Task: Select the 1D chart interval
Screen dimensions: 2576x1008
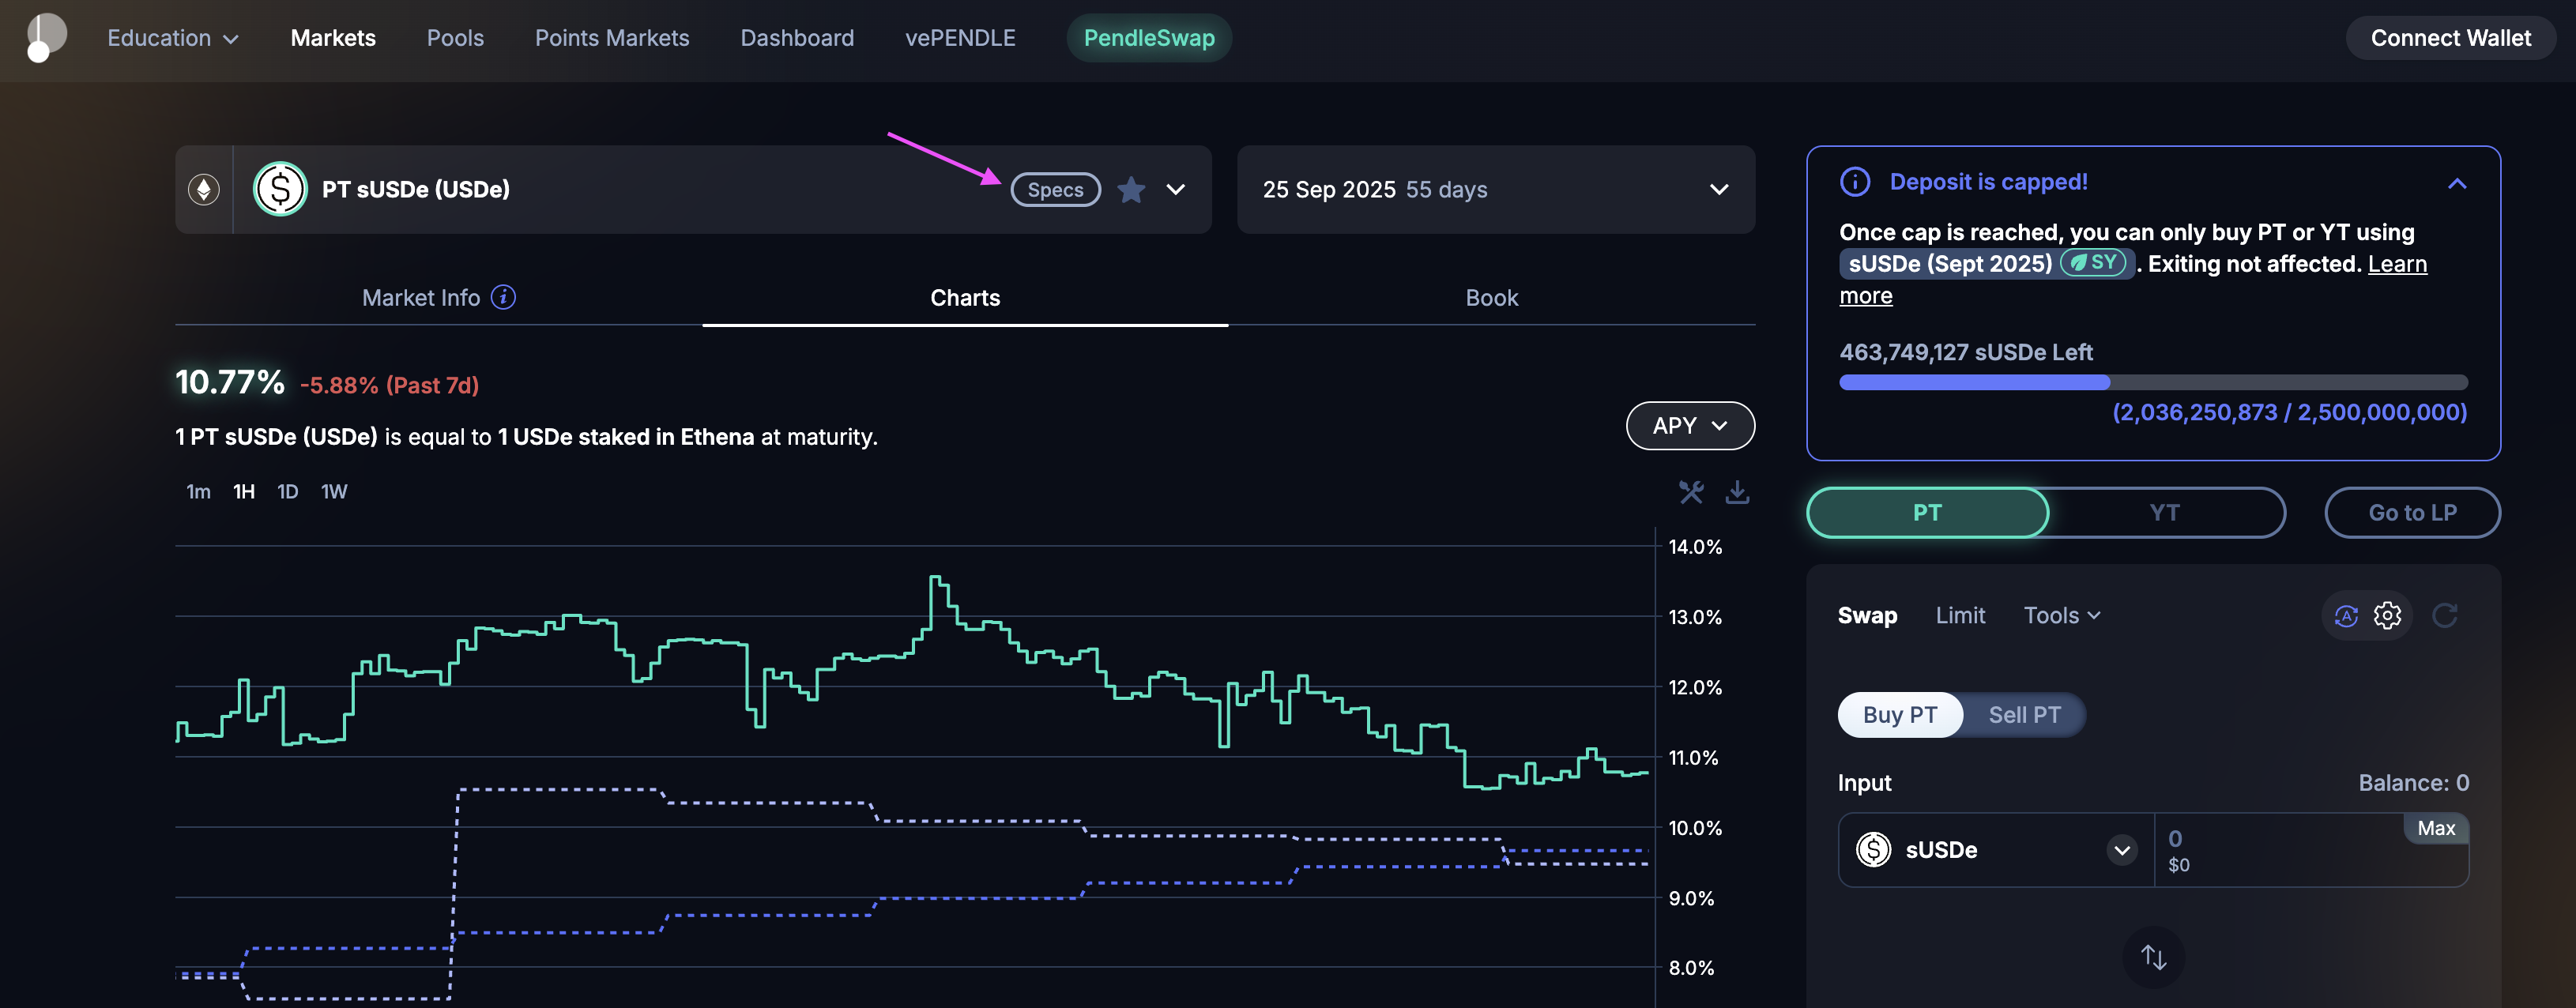Action: point(287,492)
